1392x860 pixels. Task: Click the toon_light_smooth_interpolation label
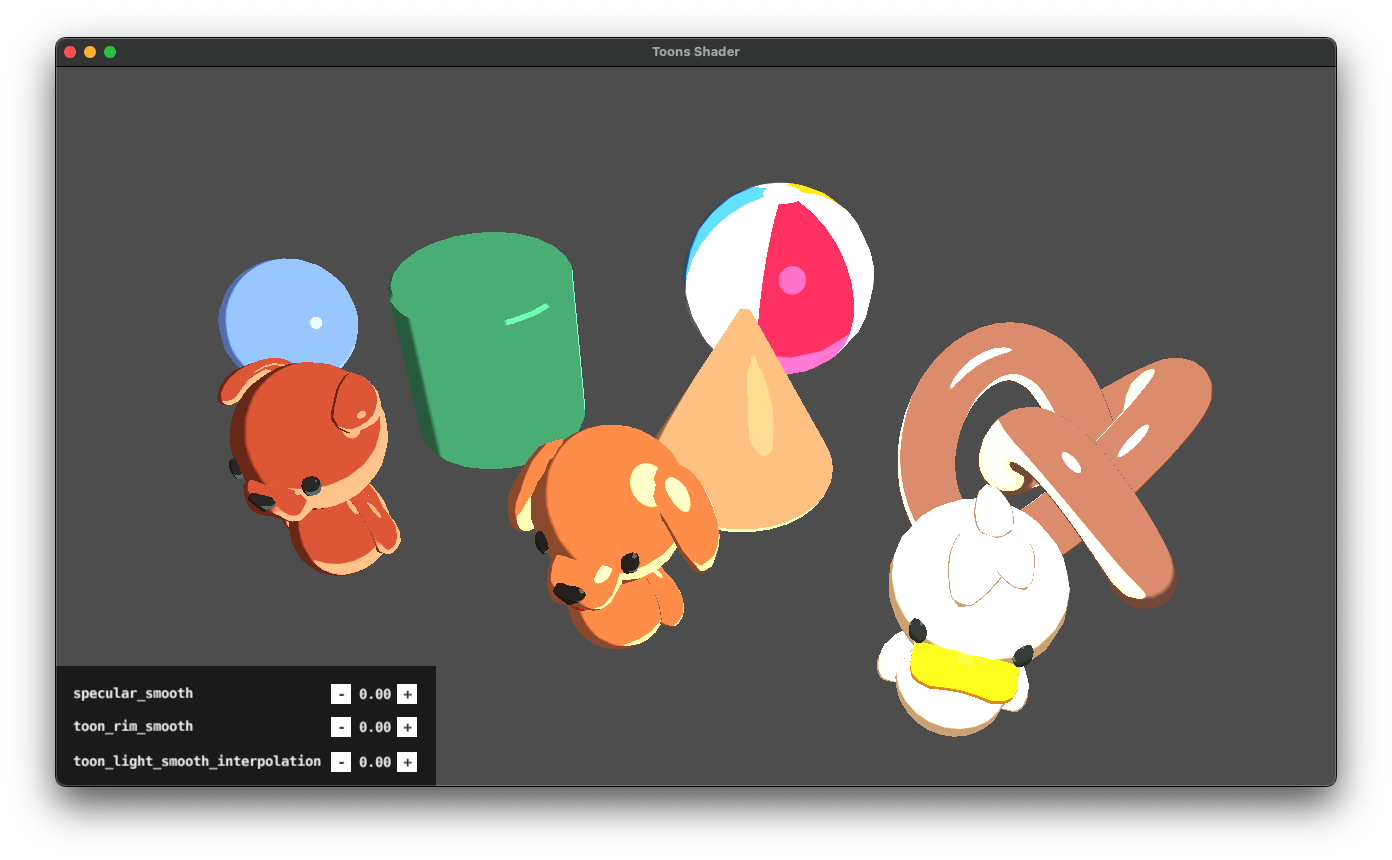pyautogui.click(x=196, y=761)
